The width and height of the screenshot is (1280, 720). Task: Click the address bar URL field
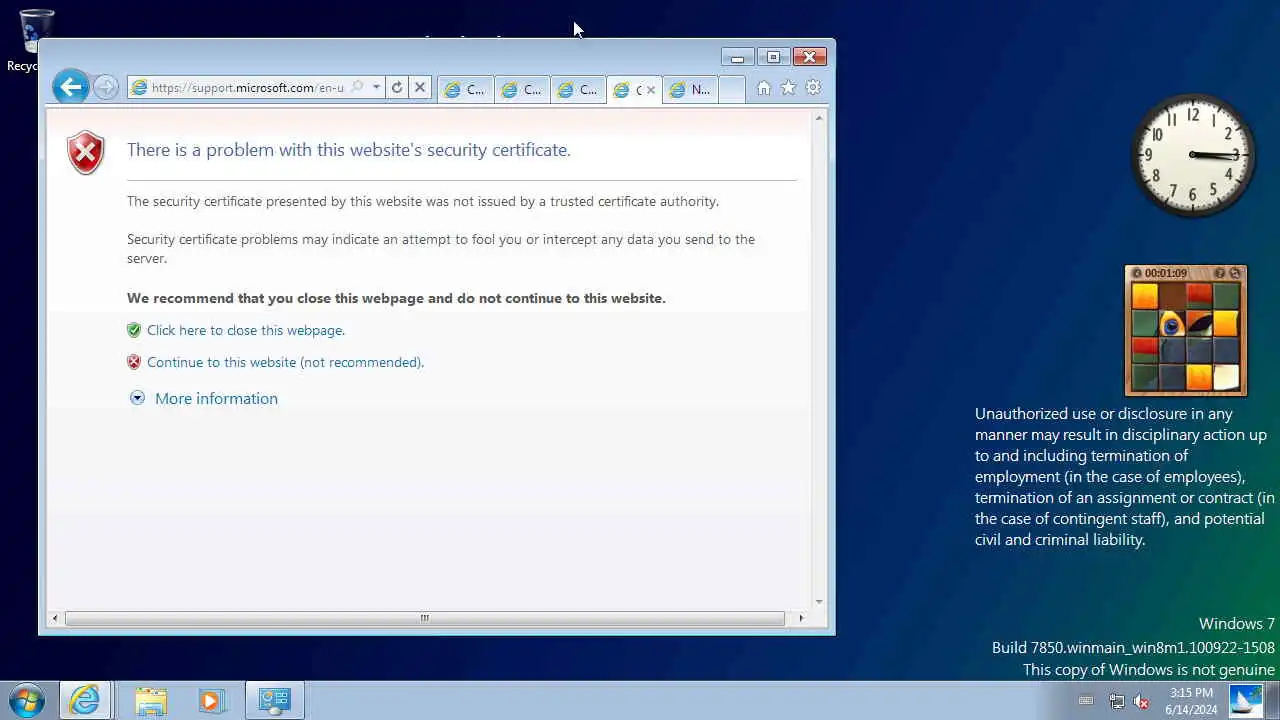coord(247,88)
